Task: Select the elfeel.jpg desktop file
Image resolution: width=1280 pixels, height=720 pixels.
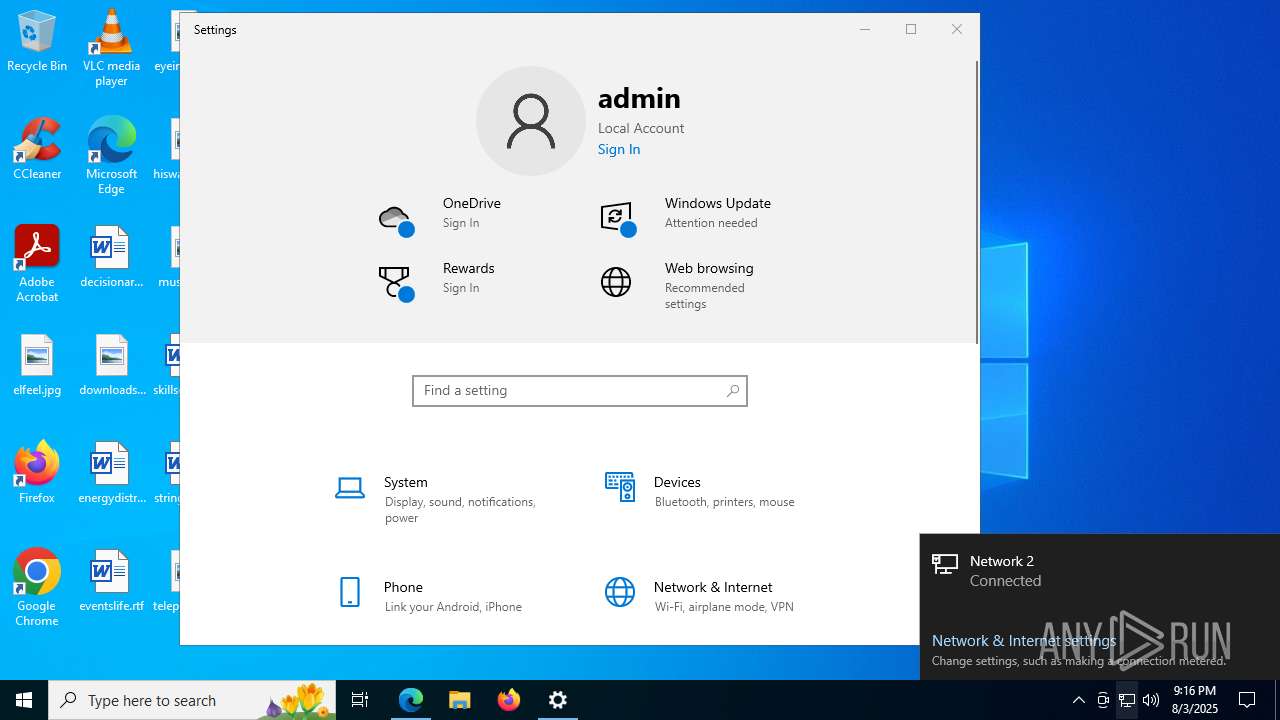Action: [x=37, y=366]
